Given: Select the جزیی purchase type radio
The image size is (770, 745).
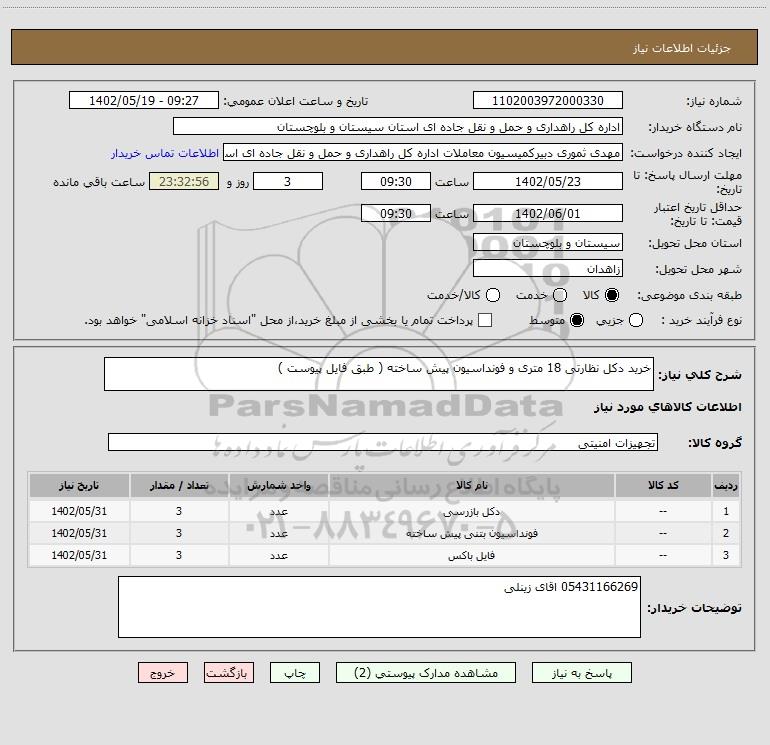Looking at the screenshot, I should pos(635,320).
